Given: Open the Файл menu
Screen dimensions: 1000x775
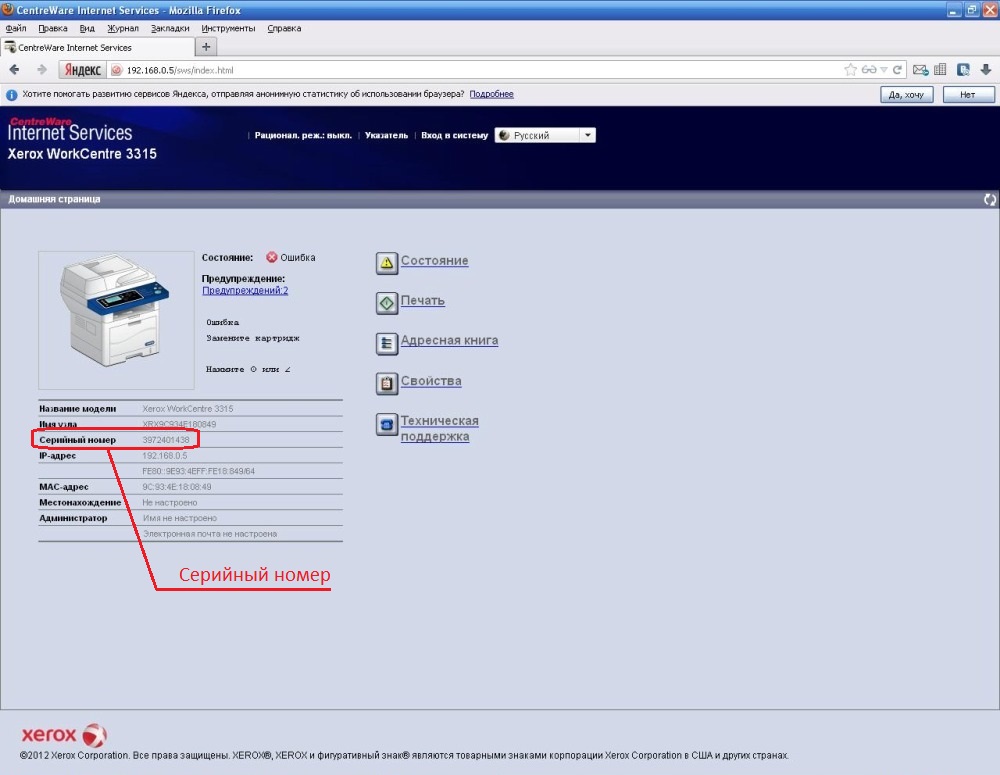Looking at the screenshot, I should (x=16, y=28).
